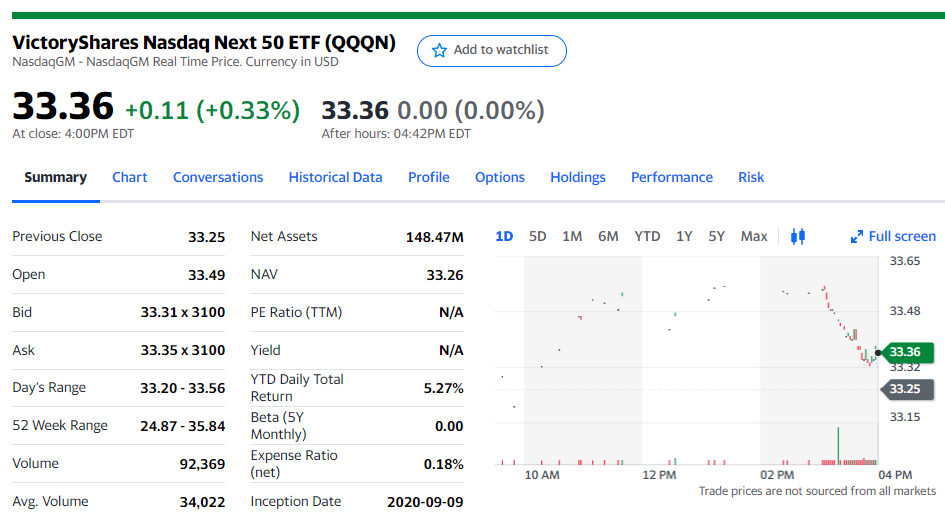945x520 pixels.
Task: Switch chart to 6M range
Action: point(608,236)
